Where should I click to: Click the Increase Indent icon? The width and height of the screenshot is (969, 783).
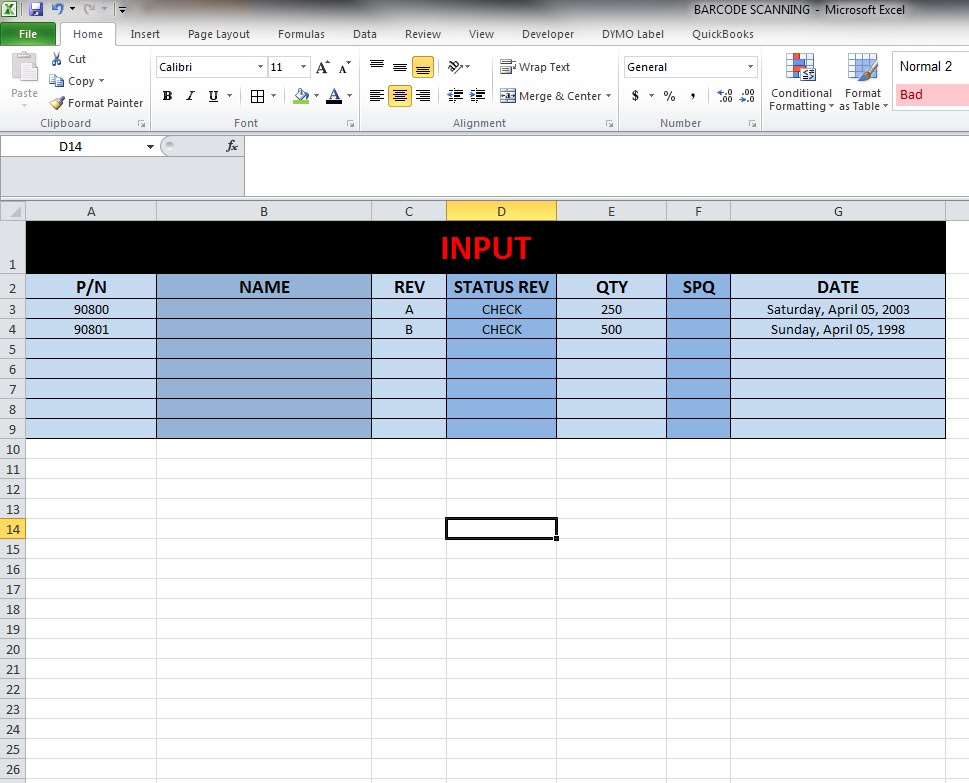tap(477, 95)
